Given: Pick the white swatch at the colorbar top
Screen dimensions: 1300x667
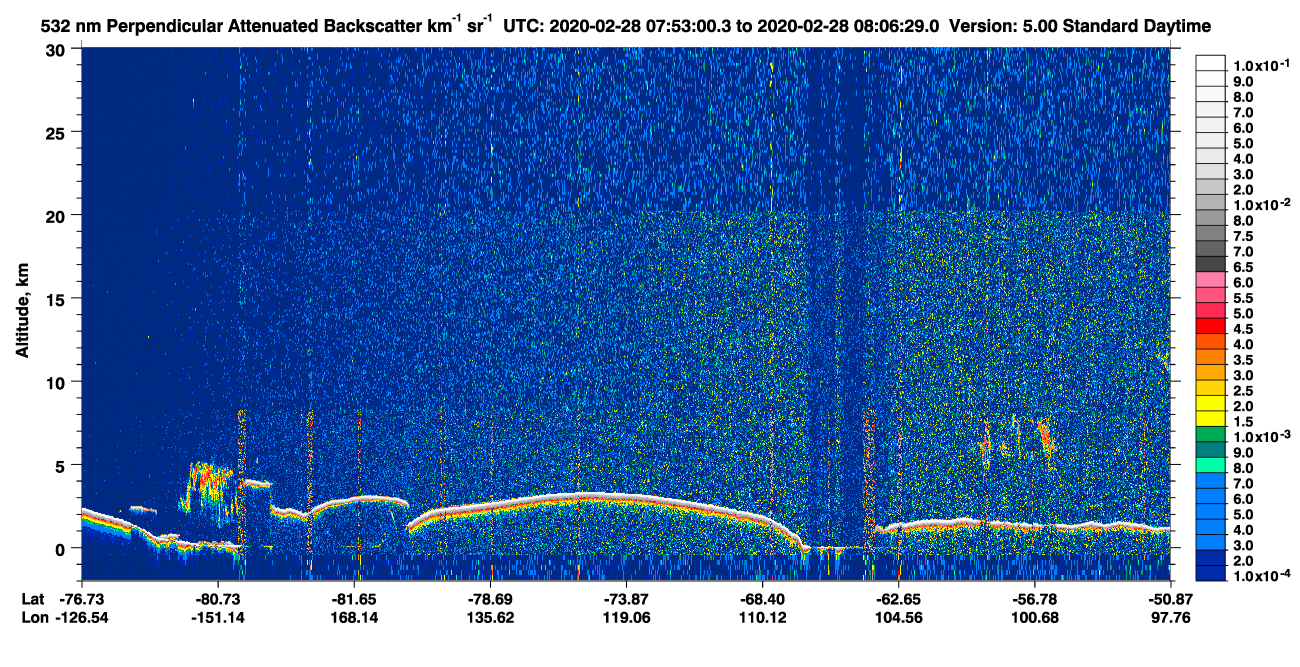Looking at the screenshot, I should pyautogui.click(x=1211, y=63).
